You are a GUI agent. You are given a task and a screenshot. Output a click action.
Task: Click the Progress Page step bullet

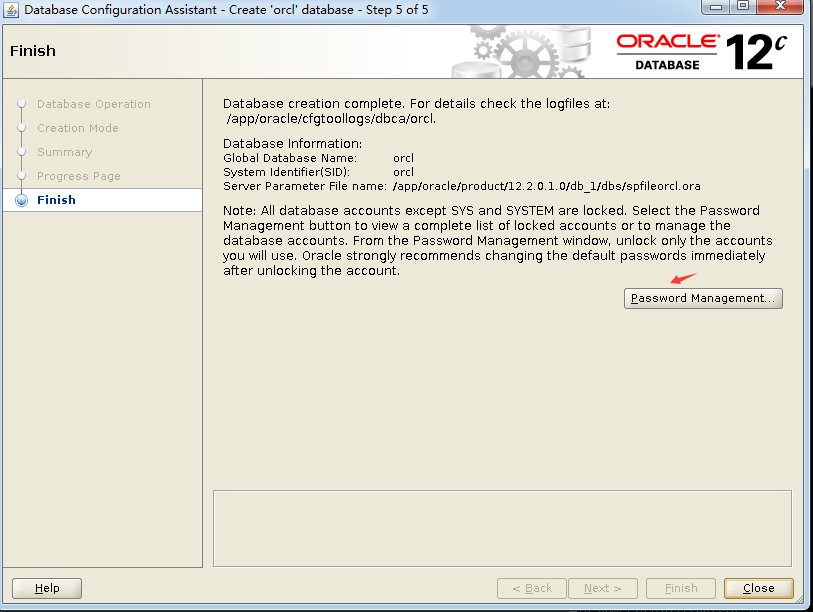coord(21,176)
